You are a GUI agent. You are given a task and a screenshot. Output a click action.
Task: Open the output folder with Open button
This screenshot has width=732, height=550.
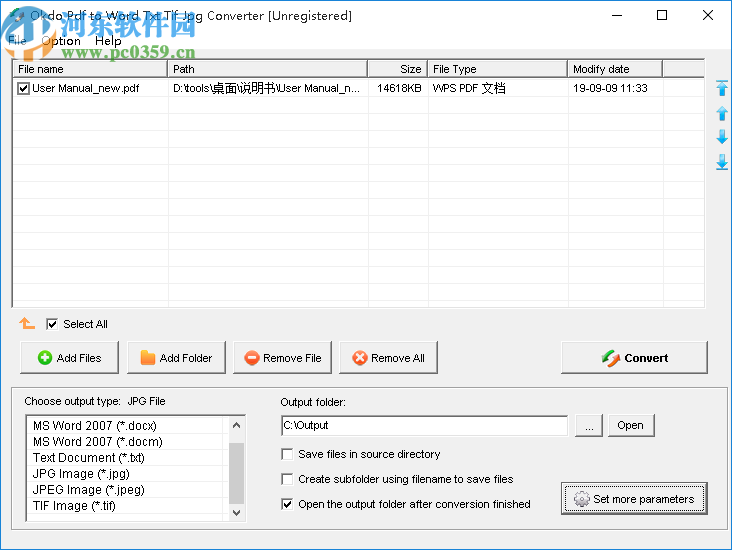631,425
